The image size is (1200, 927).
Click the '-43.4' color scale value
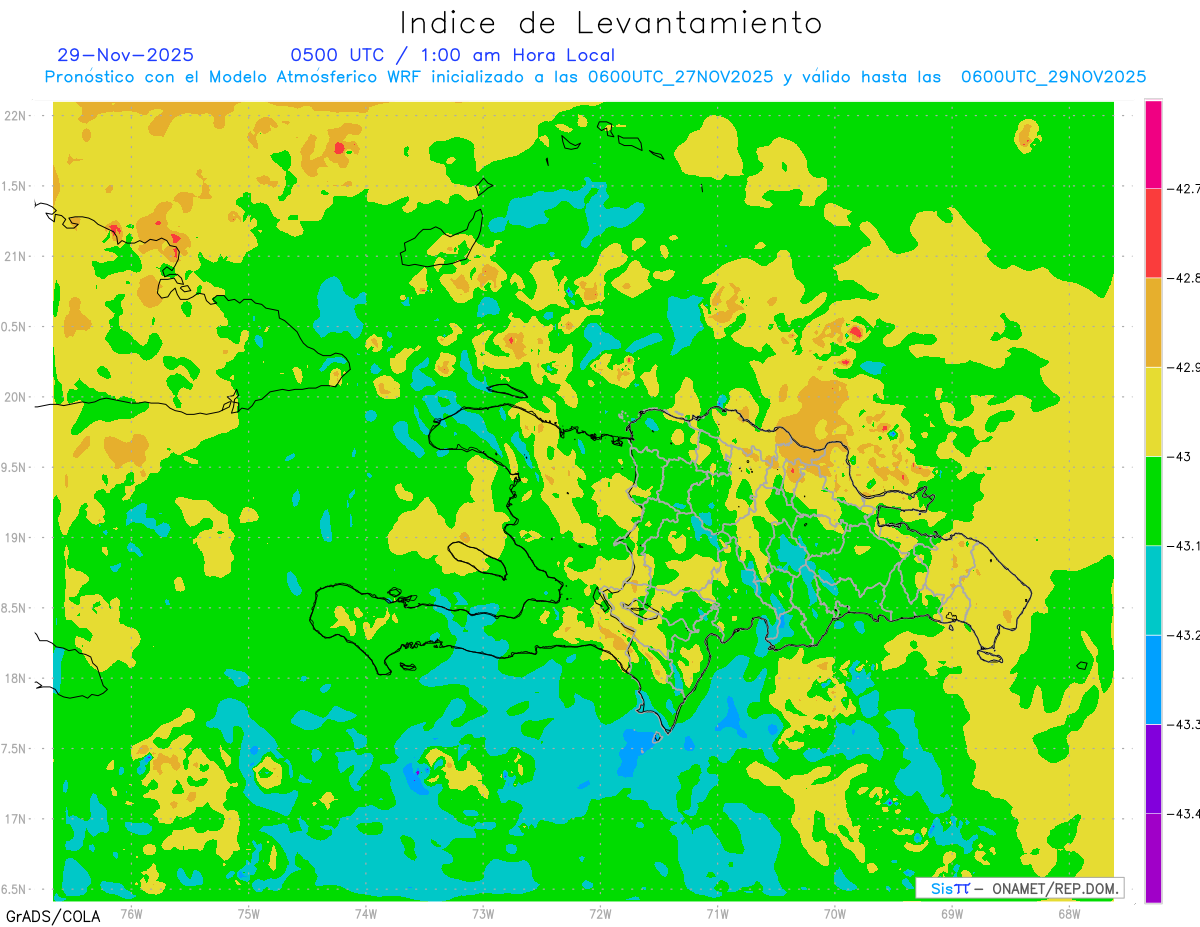tap(1185, 813)
